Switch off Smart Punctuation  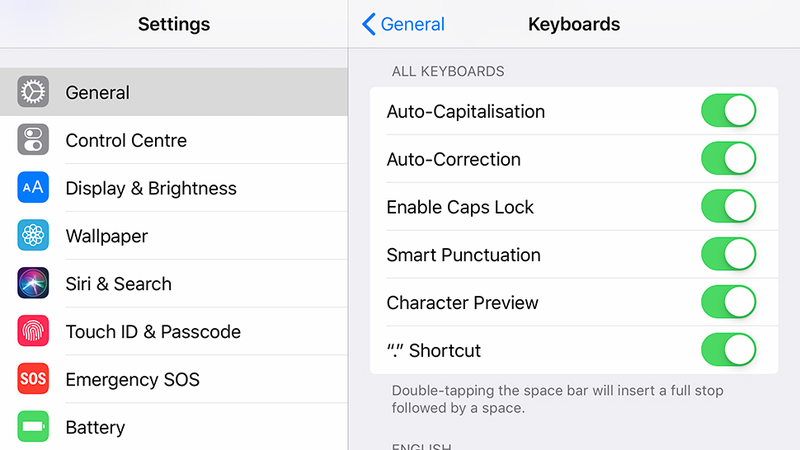coord(729,254)
